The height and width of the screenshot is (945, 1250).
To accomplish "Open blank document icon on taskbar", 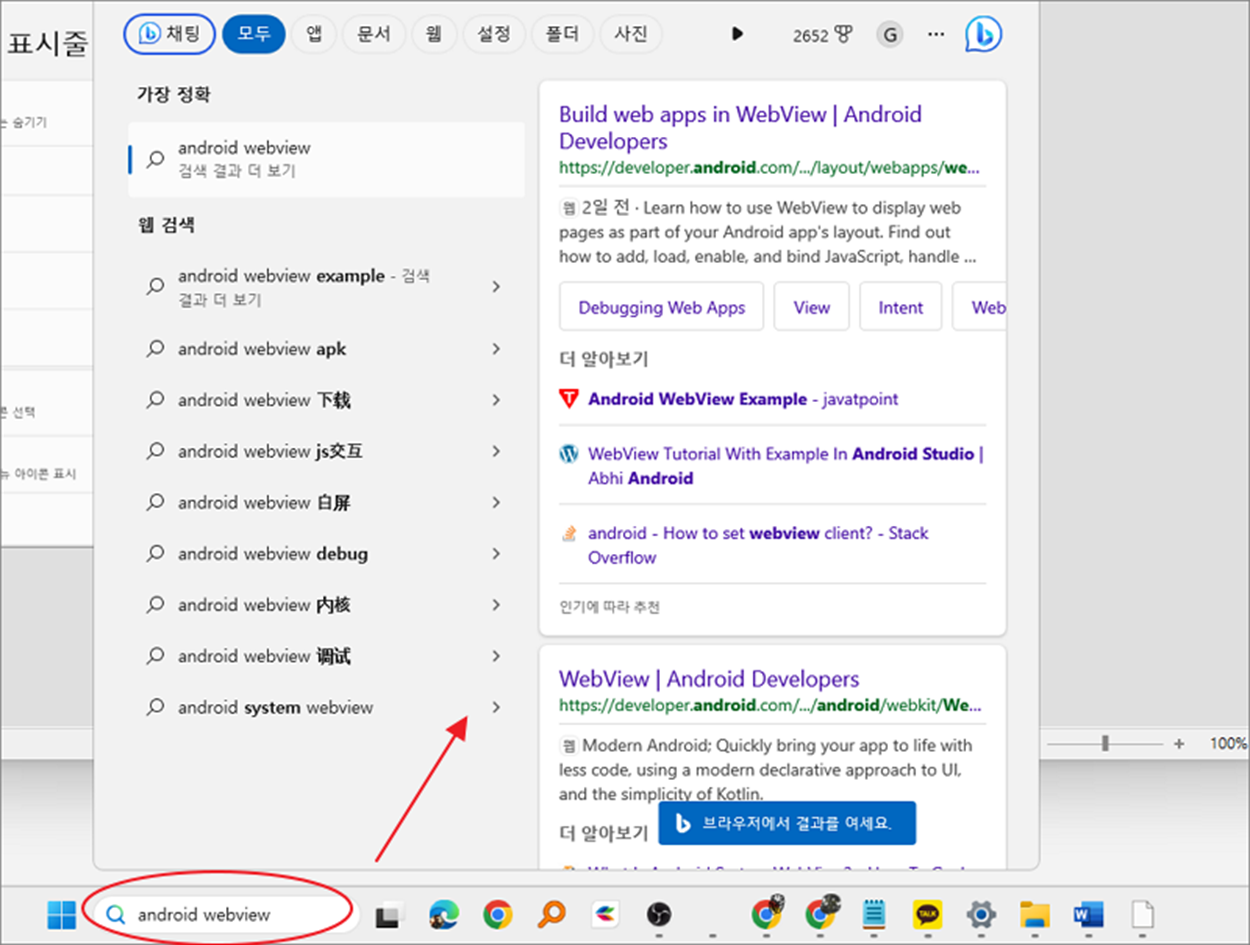I will (x=1142, y=914).
